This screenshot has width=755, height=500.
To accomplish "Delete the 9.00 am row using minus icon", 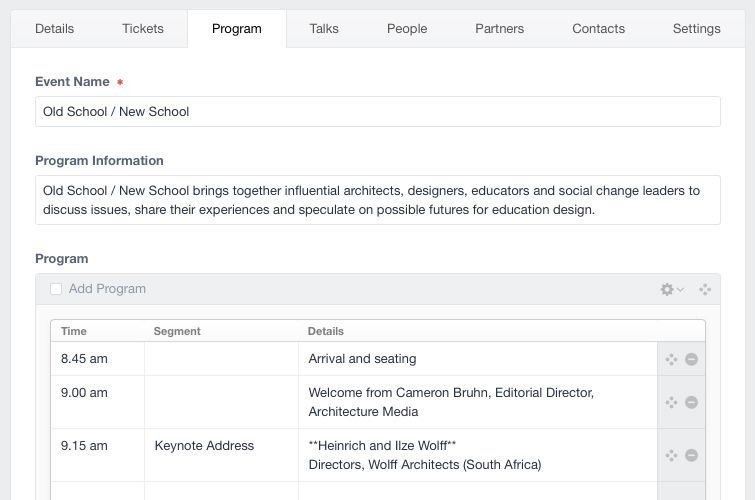I will pyautogui.click(x=691, y=402).
